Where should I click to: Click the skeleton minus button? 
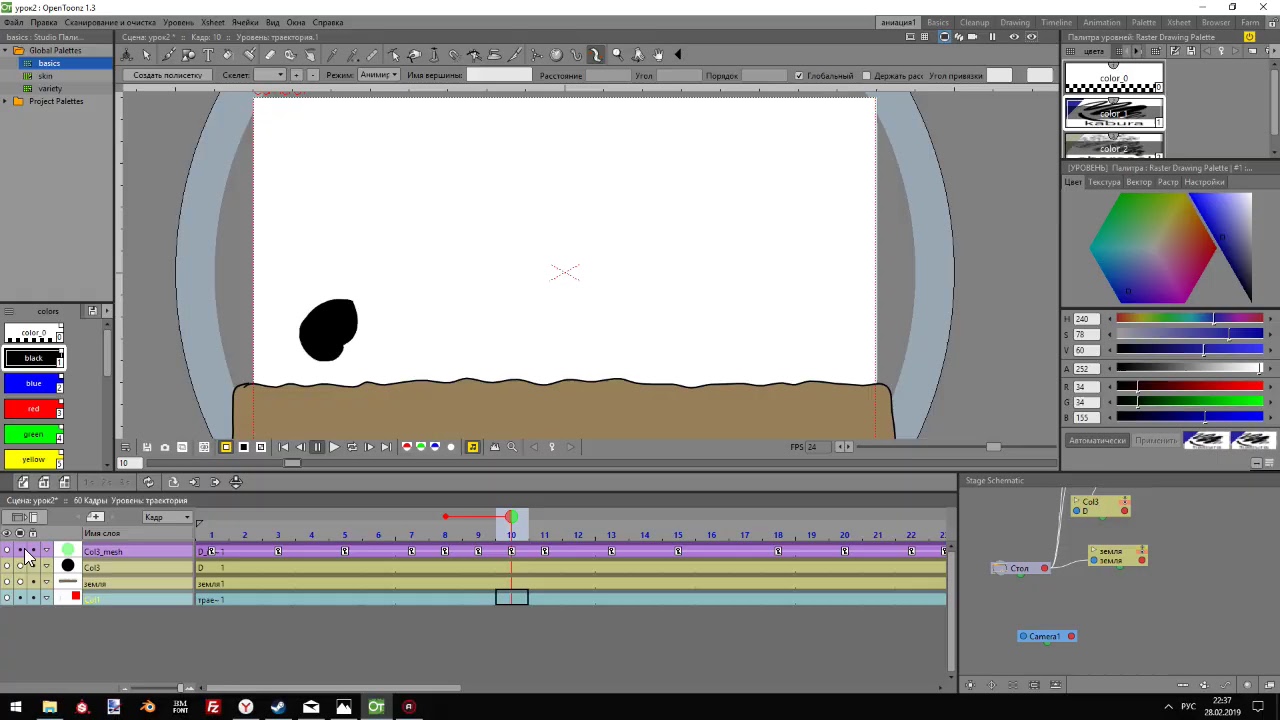coord(312,75)
